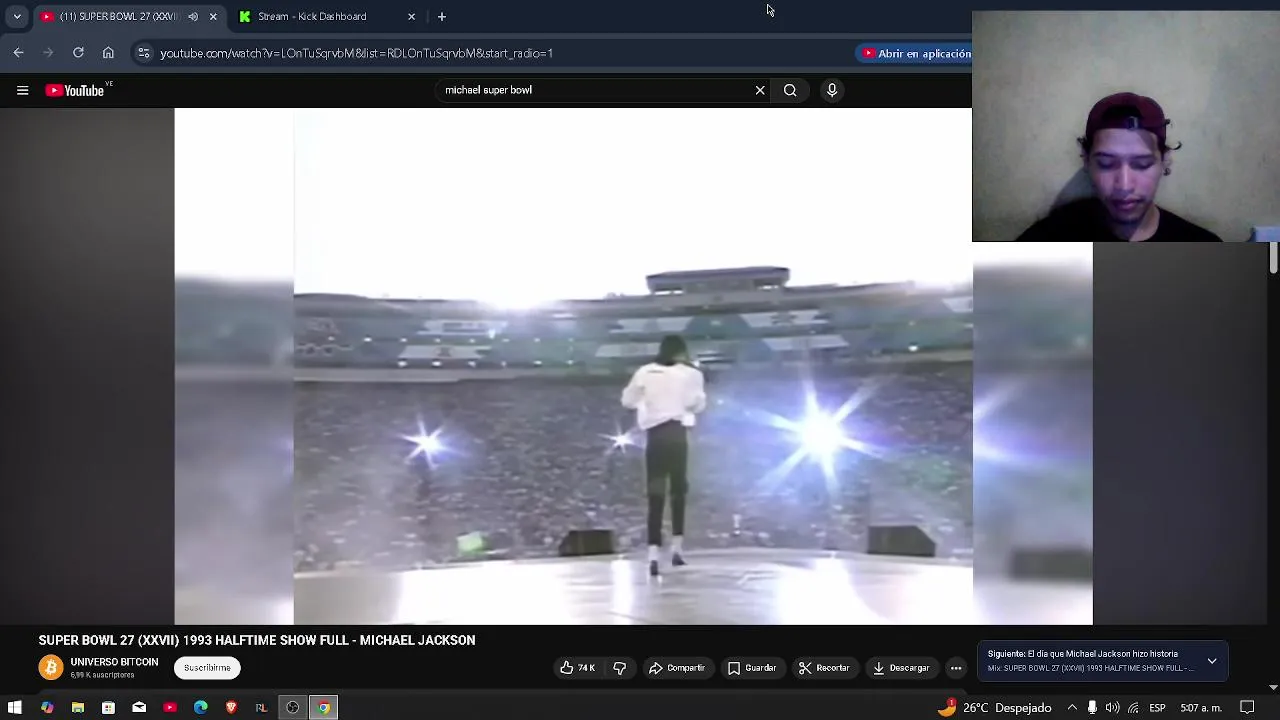Close the Kick Dashboard tab
The width and height of the screenshot is (1280, 720).
pyautogui.click(x=411, y=16)
